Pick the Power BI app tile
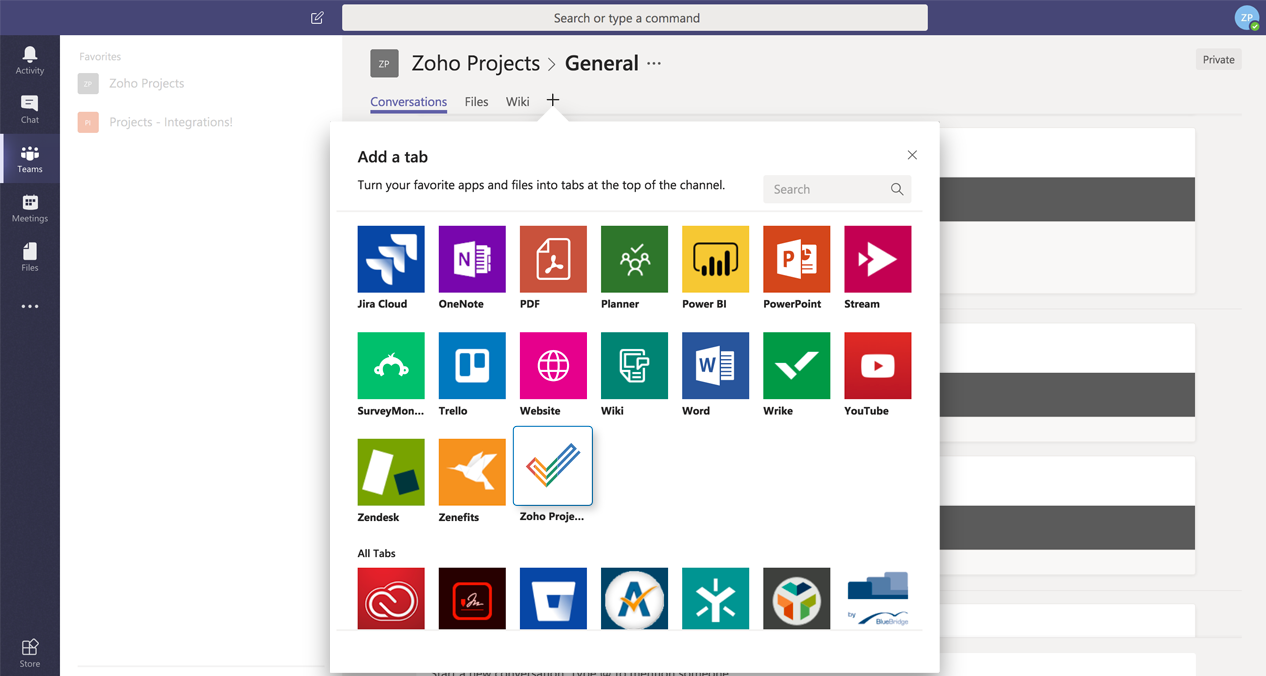This screenshot has height=676, width=1266. coord(715,259)
